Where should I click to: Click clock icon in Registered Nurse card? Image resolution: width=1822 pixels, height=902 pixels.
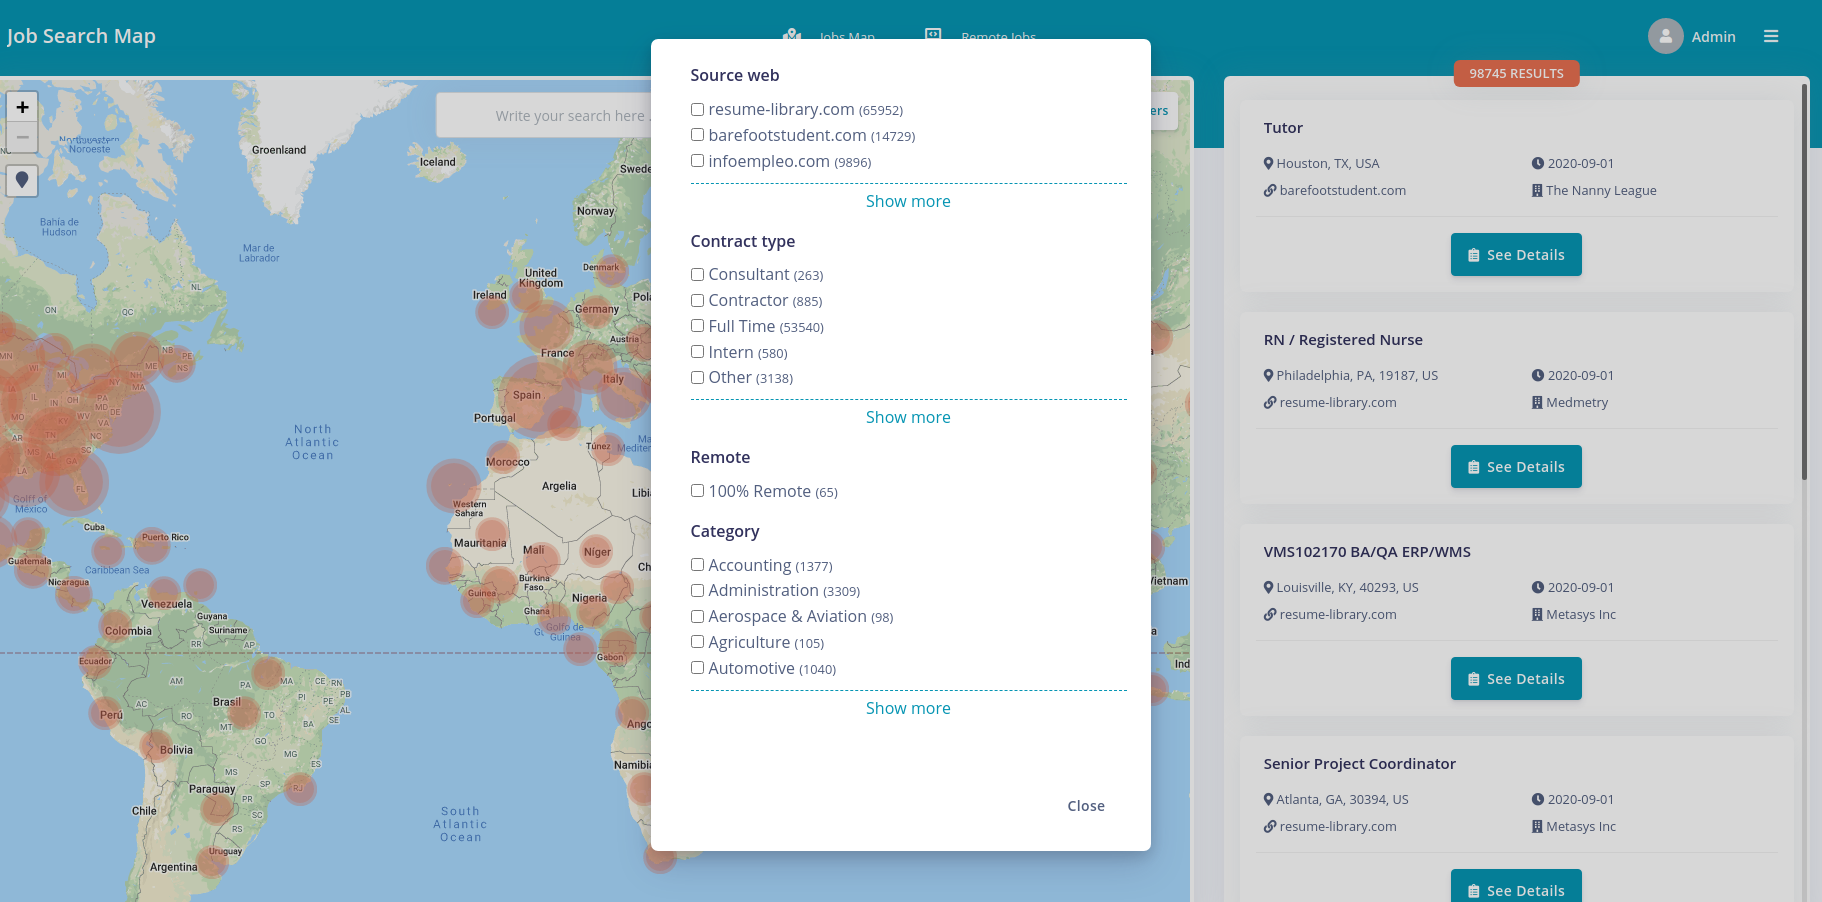[1538, 375]
